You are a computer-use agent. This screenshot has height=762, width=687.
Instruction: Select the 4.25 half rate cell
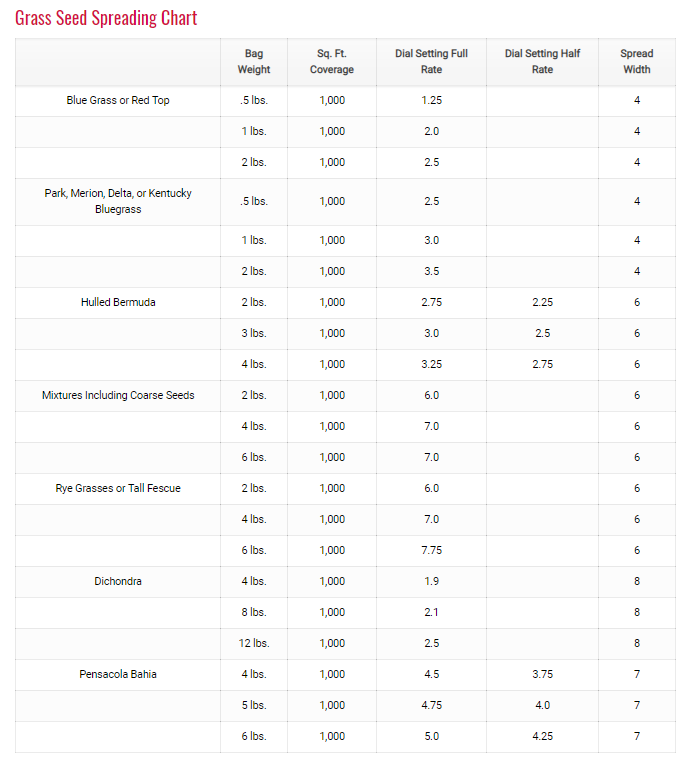click(x=542, y=737)
